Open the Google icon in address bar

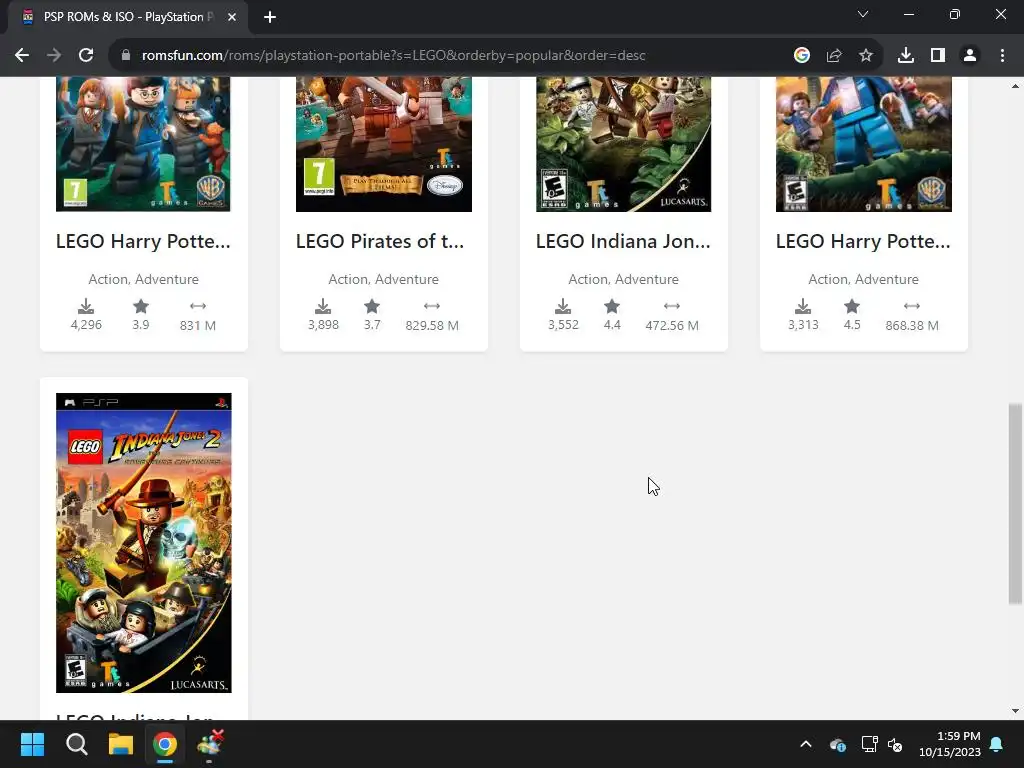801,56
